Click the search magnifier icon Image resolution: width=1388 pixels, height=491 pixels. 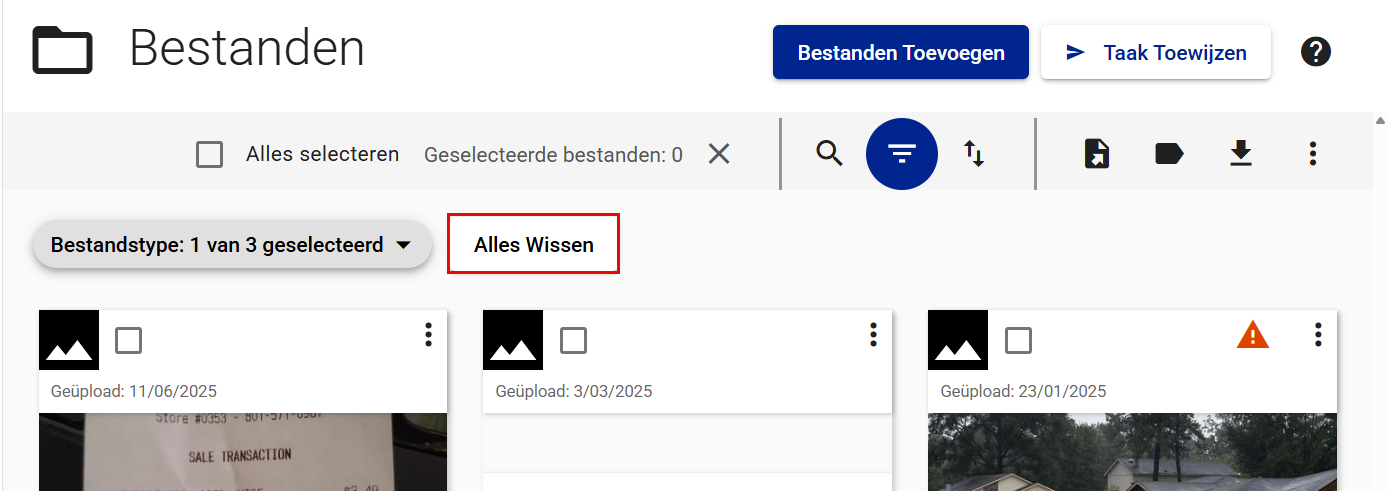click(829, 154)
